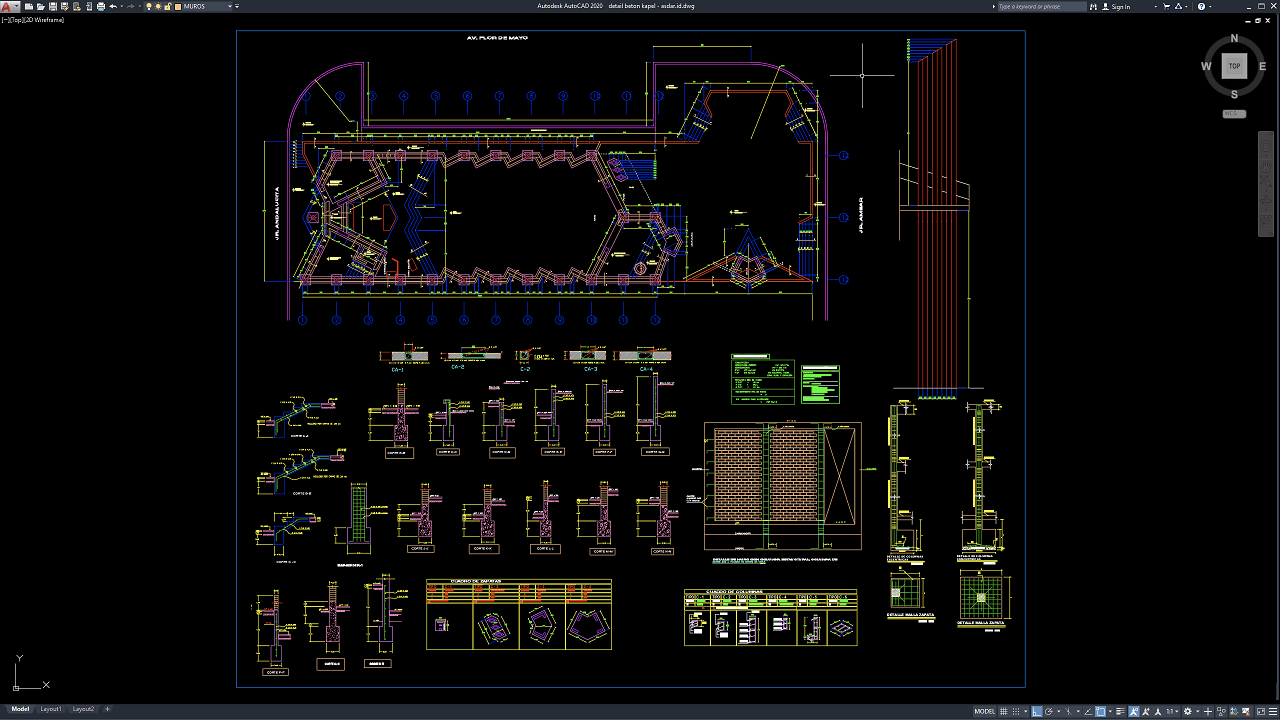Click the Undo arrow icon

[x=113, y=6]
